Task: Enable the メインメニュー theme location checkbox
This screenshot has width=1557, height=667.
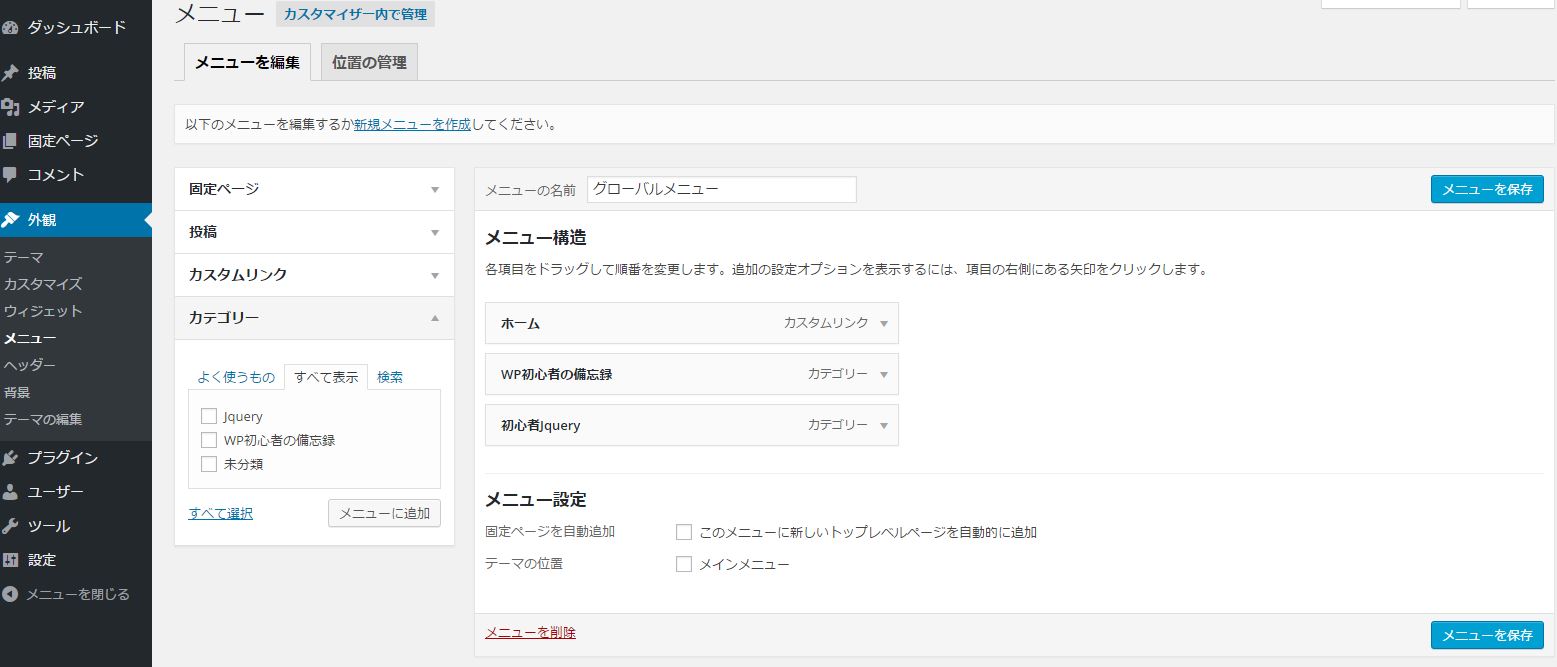Action: point(684,564)
